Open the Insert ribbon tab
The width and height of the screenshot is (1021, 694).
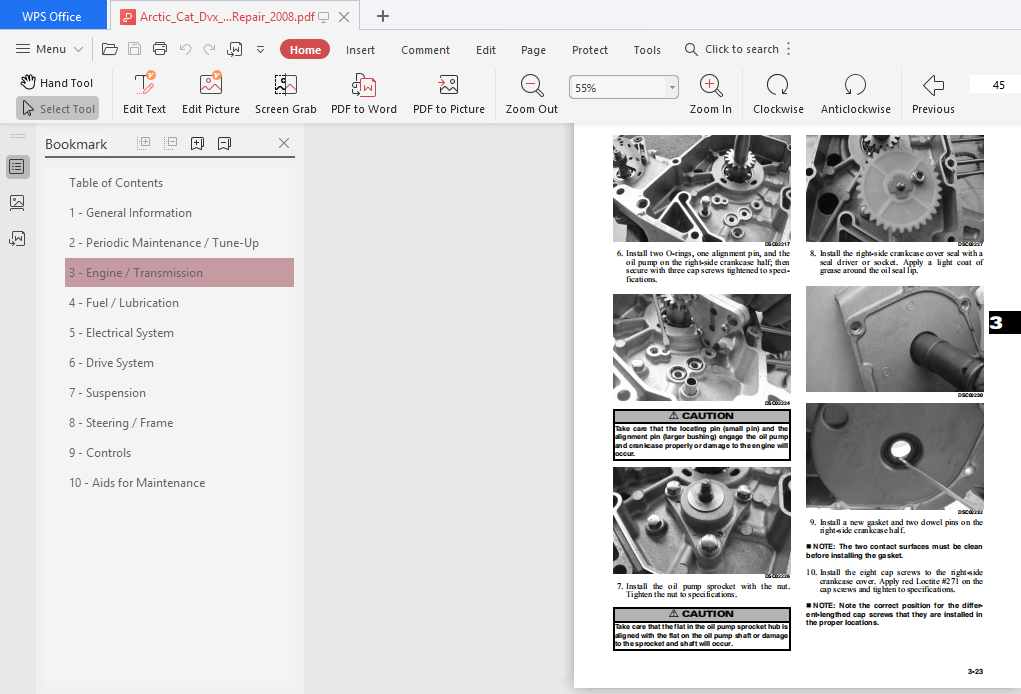[360, 49]
